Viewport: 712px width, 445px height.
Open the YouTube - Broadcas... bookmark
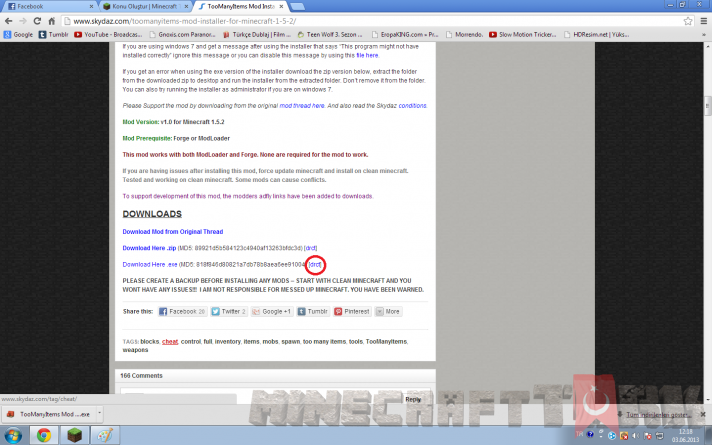tap(109, 35)
